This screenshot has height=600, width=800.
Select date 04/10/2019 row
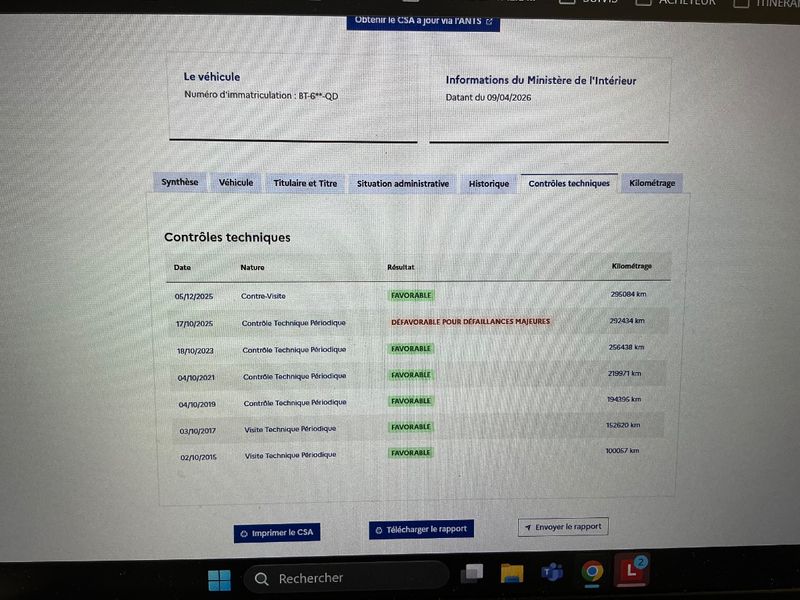coord(197,405)
